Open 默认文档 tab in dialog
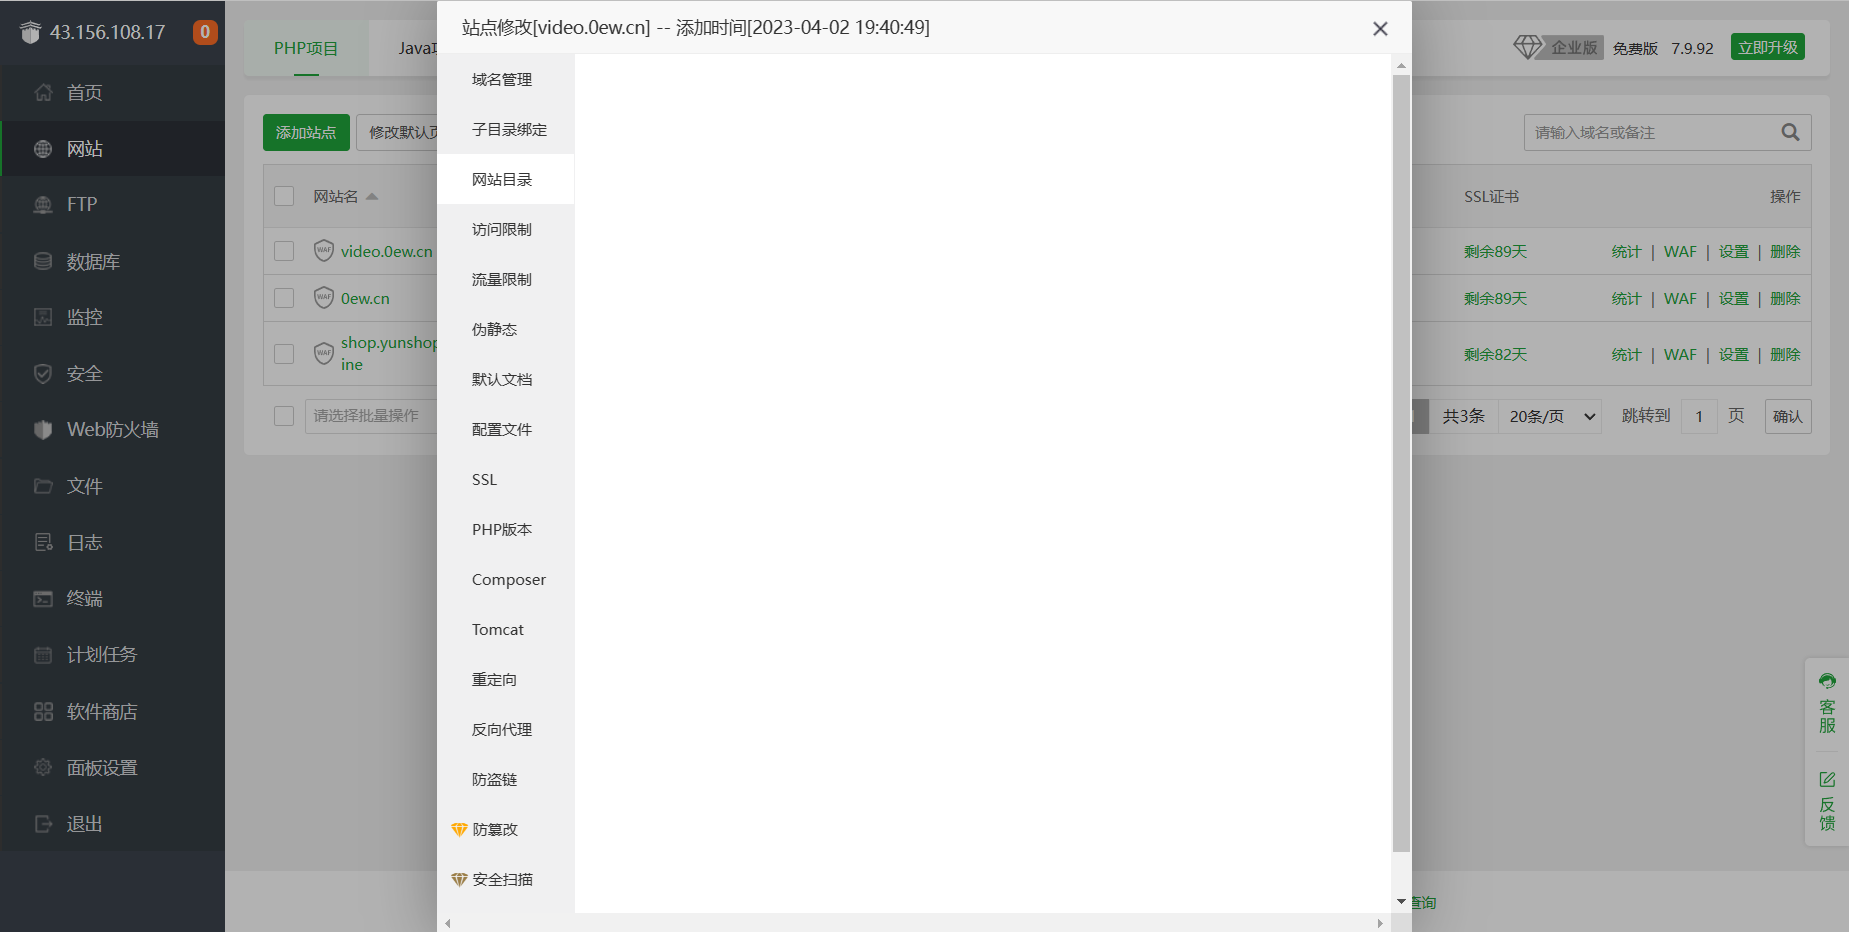The image size is (1849, 932). click(505, 379)
